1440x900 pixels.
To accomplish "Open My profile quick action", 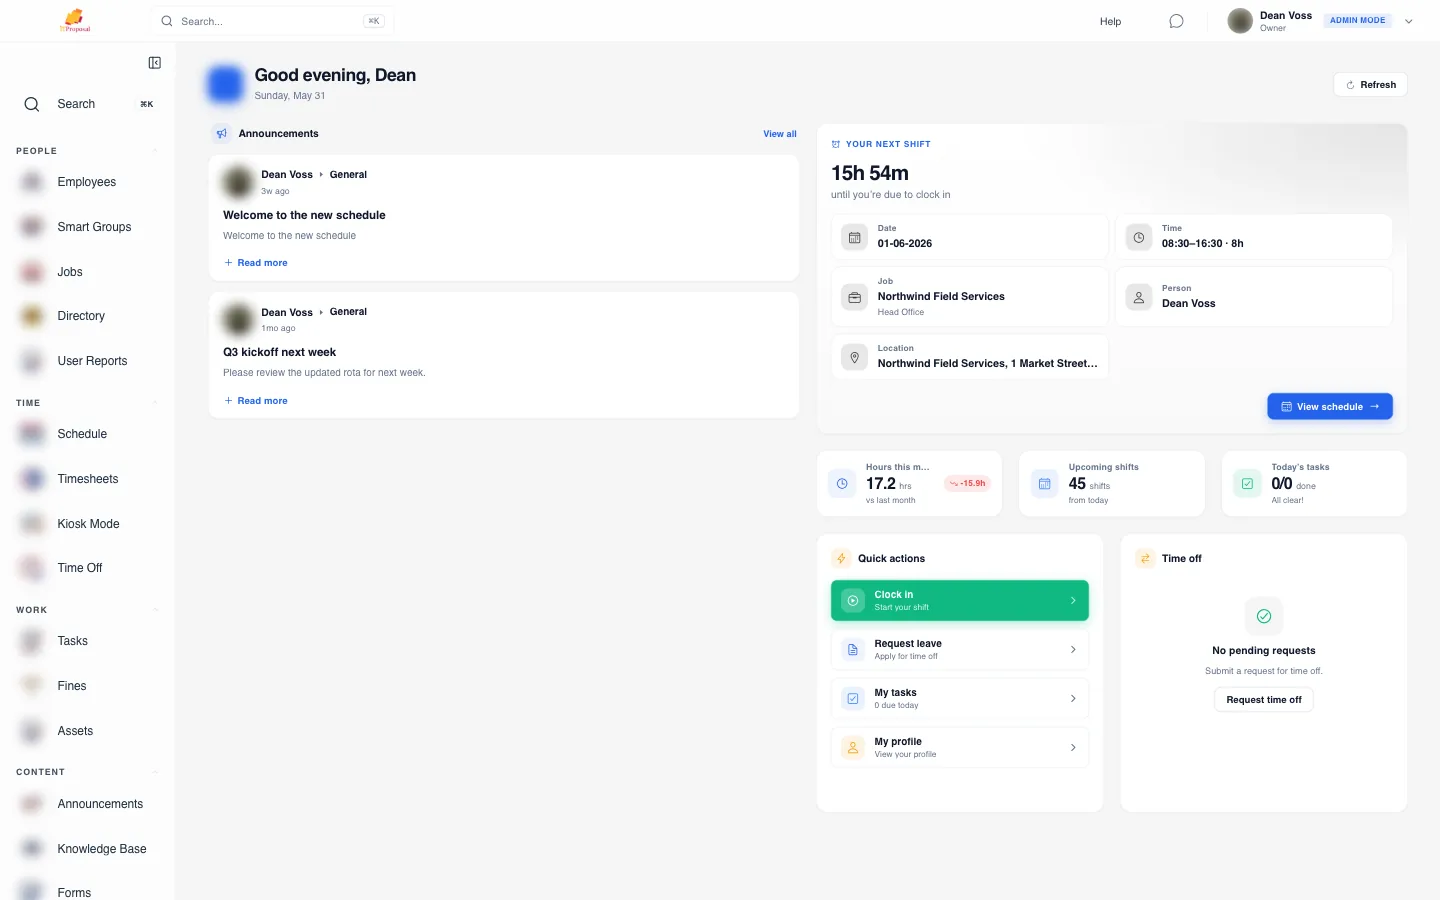I will 959,748.
